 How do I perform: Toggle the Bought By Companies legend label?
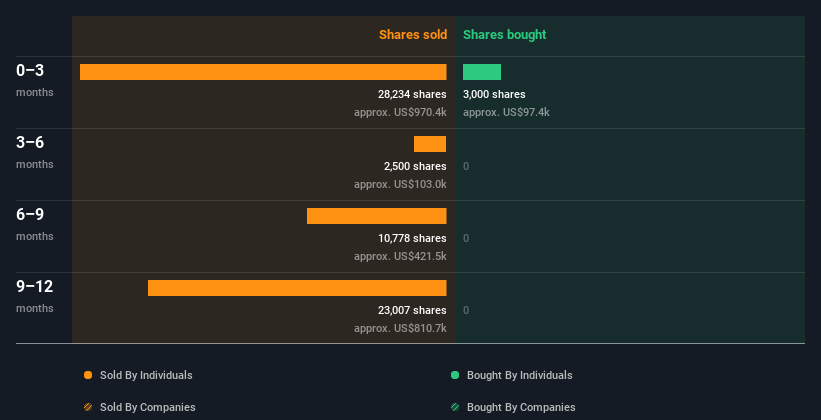point(521,407)
